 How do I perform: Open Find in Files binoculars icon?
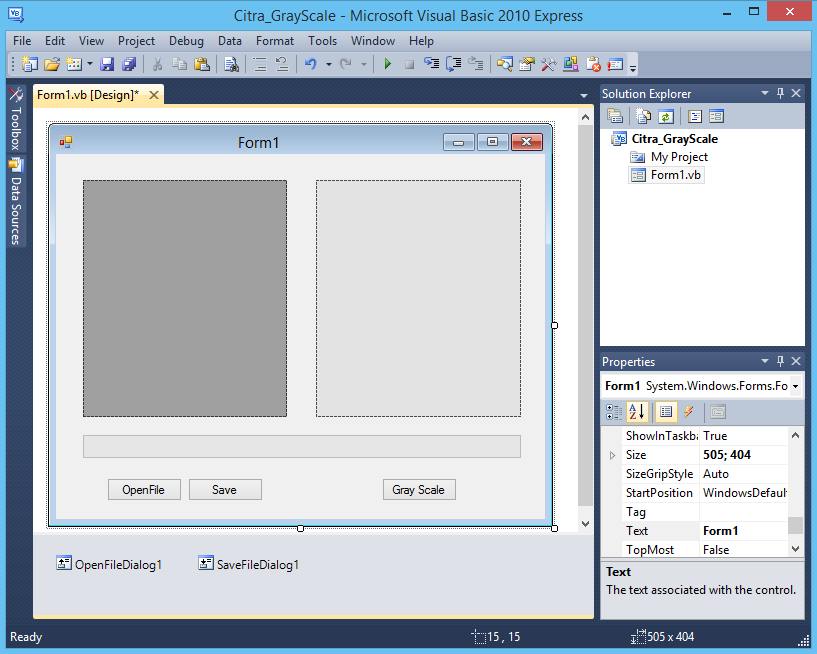pyautogui.click(x=231, y=64)
